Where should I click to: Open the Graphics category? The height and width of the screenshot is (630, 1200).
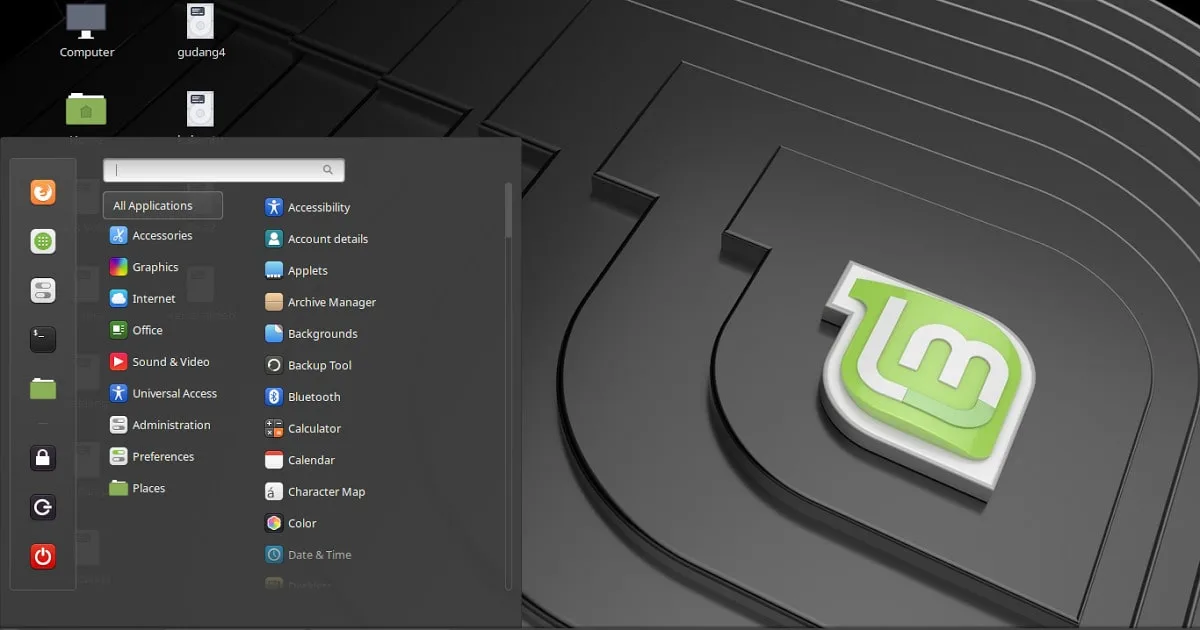[163, 267]
